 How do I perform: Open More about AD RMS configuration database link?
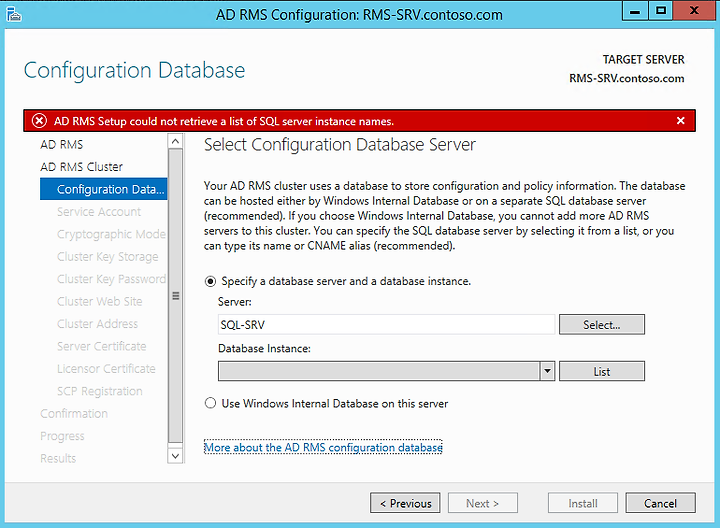pyautogui.click(x=323, y=447)
